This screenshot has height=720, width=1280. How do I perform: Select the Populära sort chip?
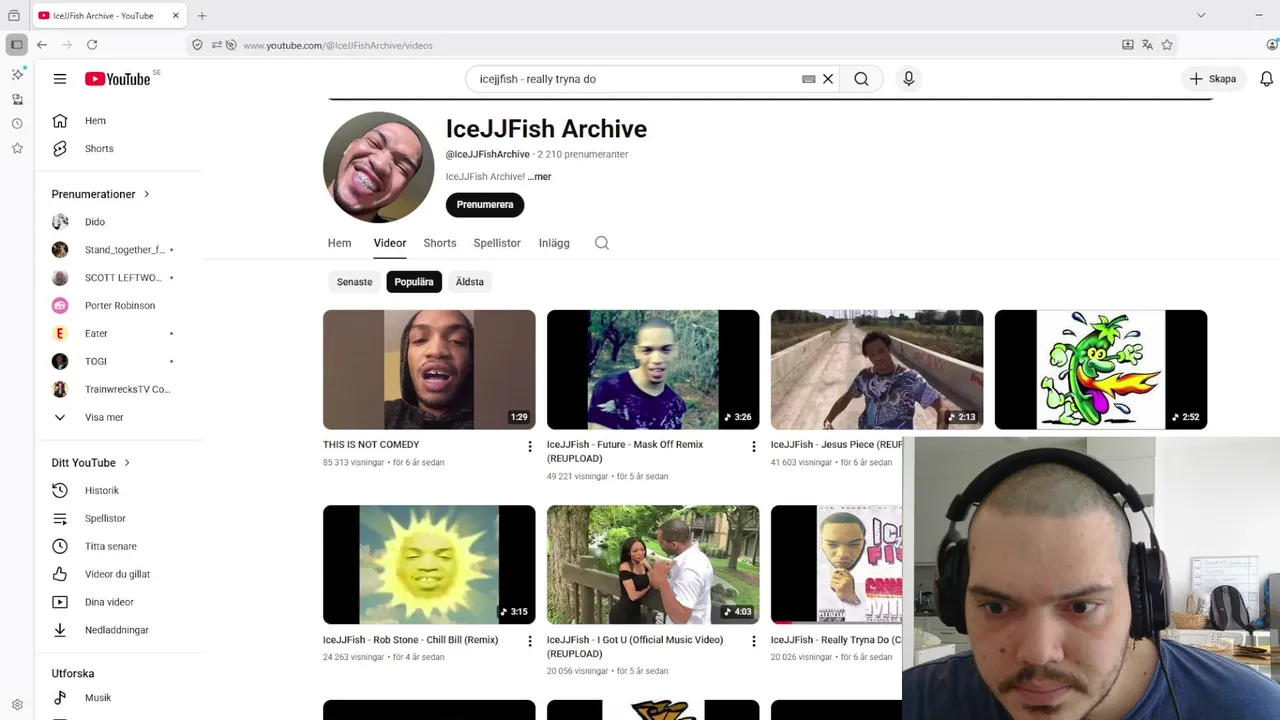414,282
